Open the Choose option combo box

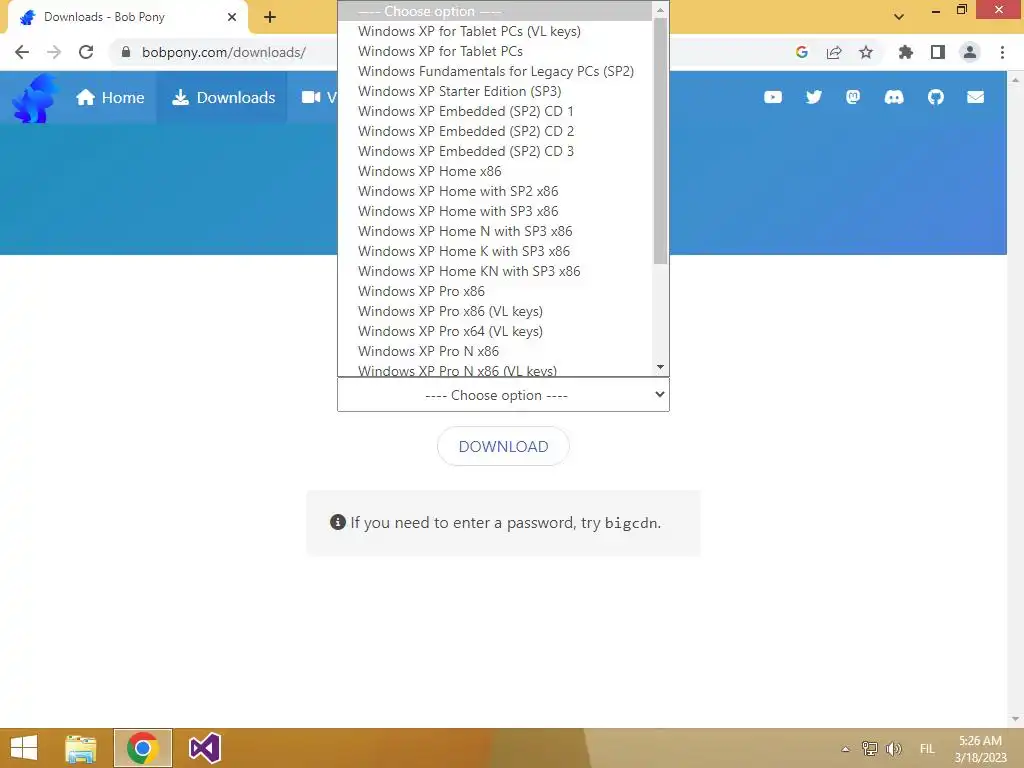(x=503, y=394)
